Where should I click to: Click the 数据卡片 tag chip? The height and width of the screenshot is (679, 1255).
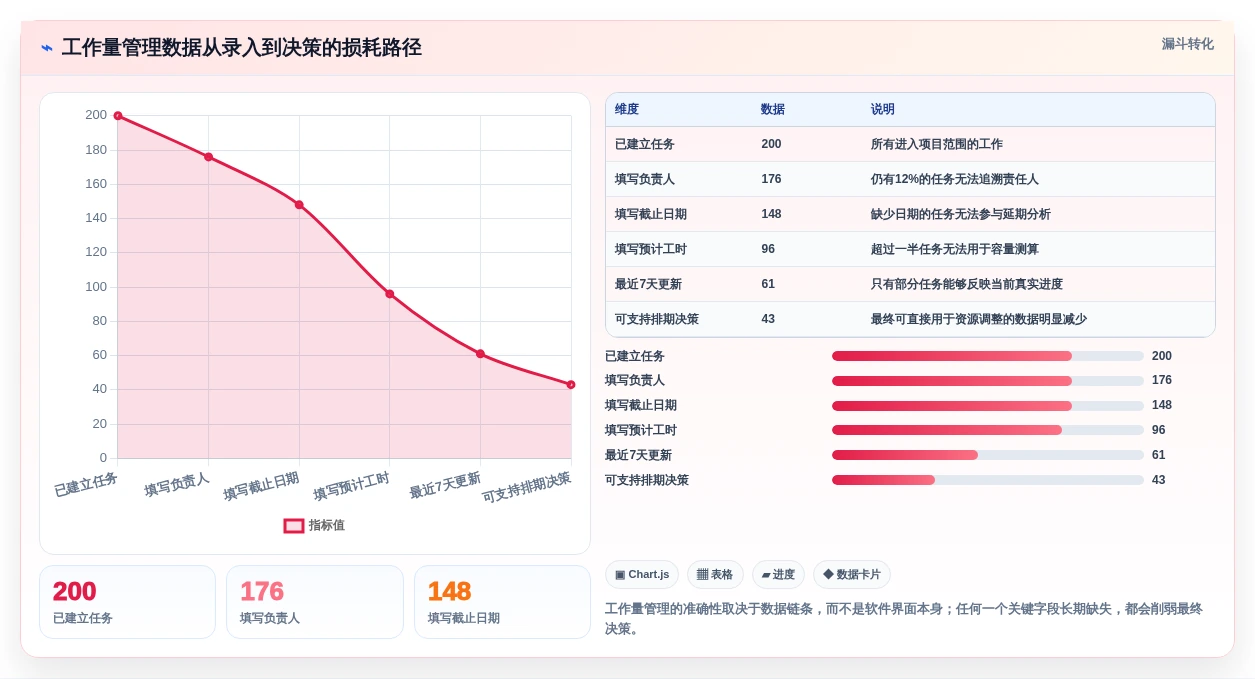[x=852, y=574]
